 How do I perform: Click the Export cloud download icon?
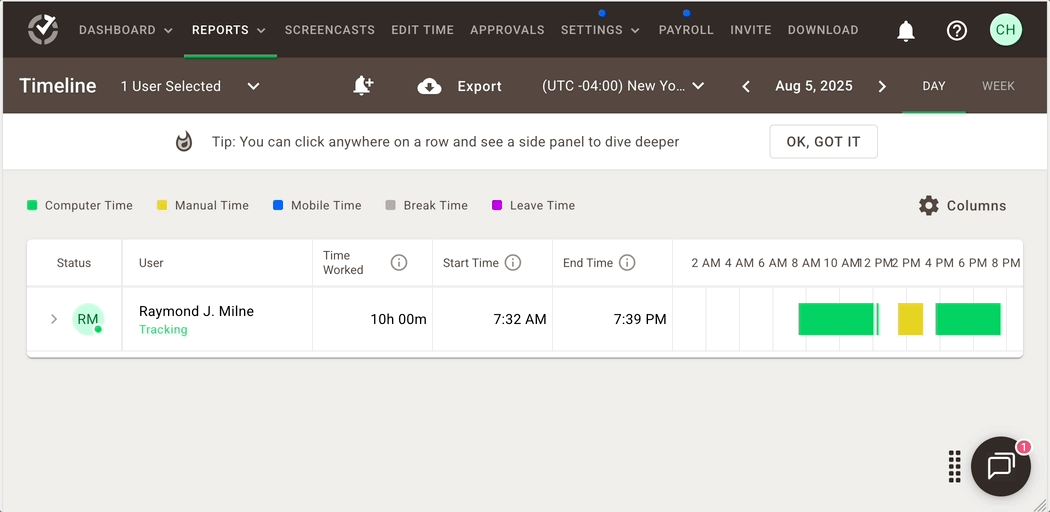pyautogui.click(x=429, y=86)
